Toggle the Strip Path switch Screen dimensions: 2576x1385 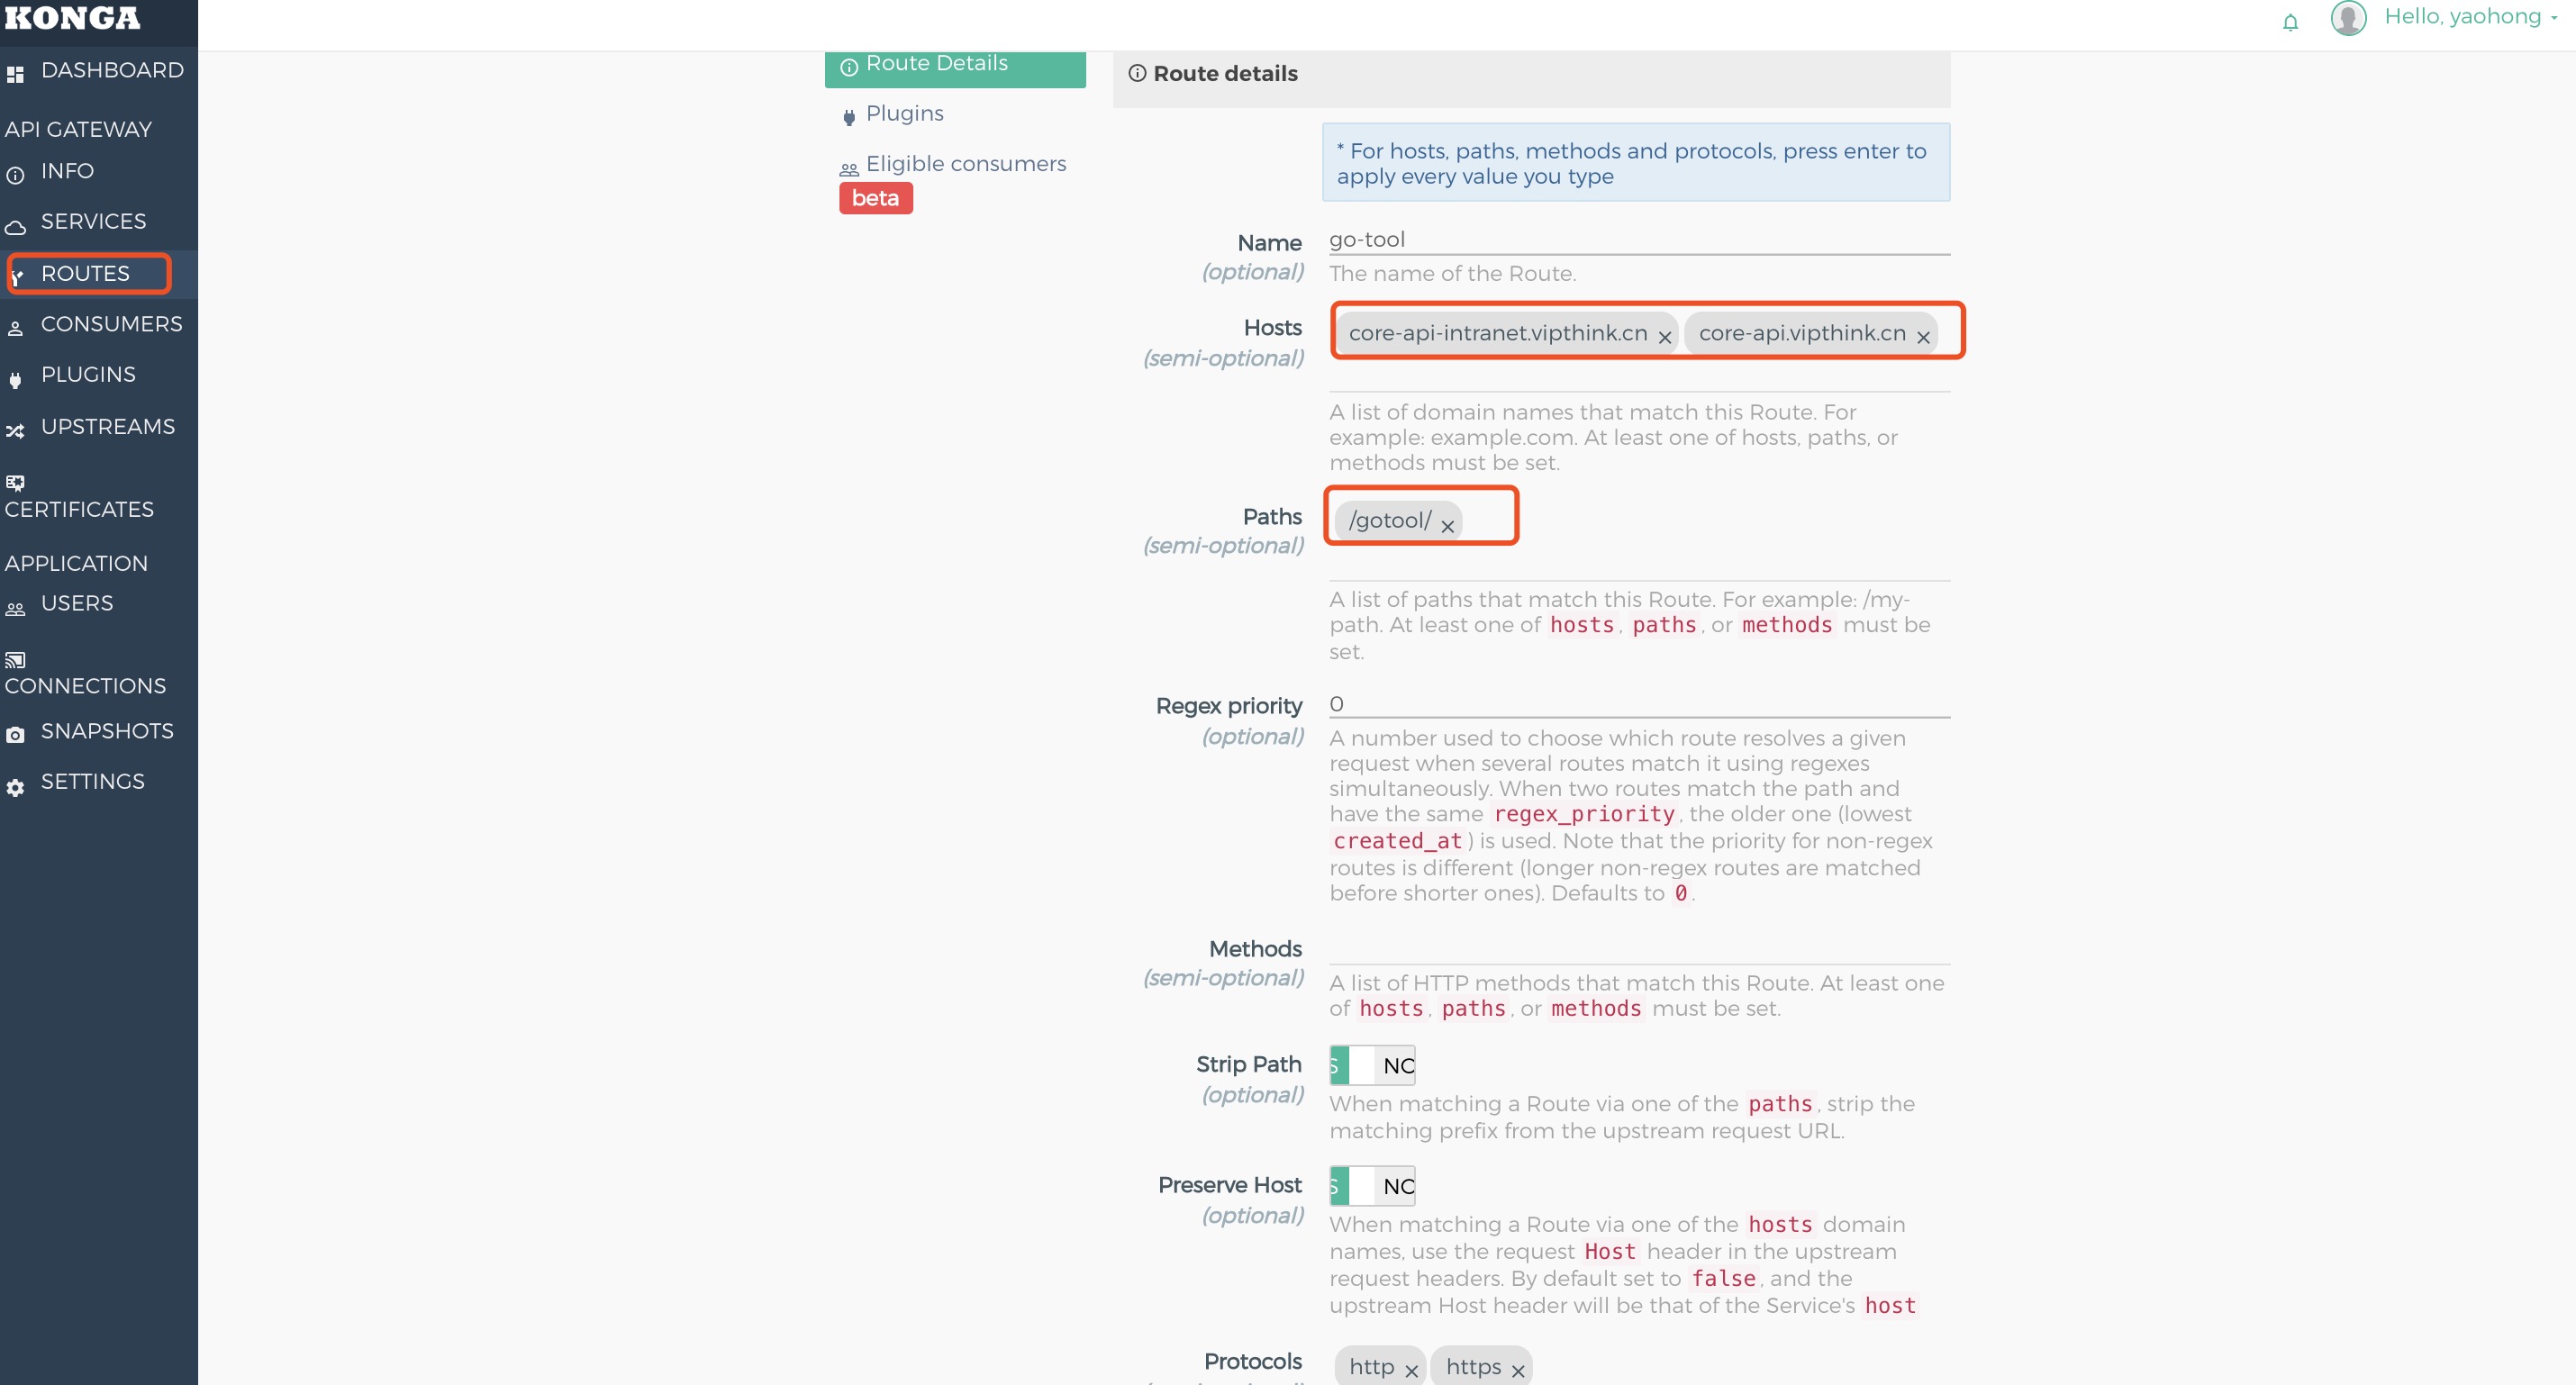(x=1372, y=1065)
